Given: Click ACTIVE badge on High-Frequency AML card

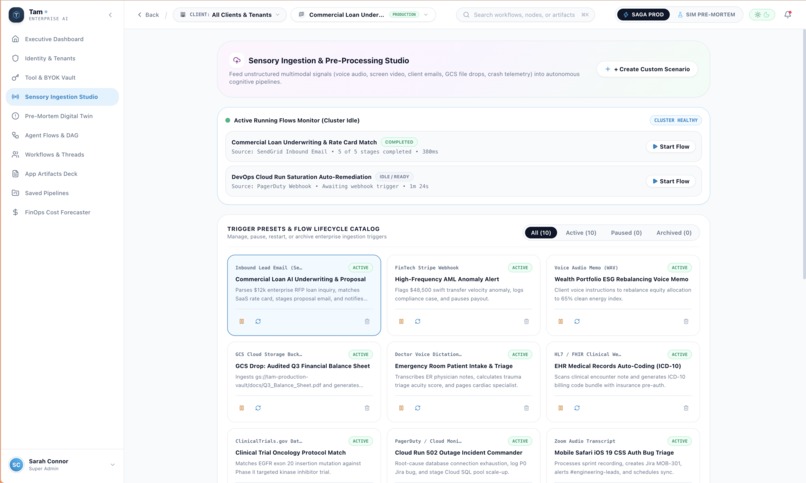Looking at the screenshot, I should (x=520, y=268).
